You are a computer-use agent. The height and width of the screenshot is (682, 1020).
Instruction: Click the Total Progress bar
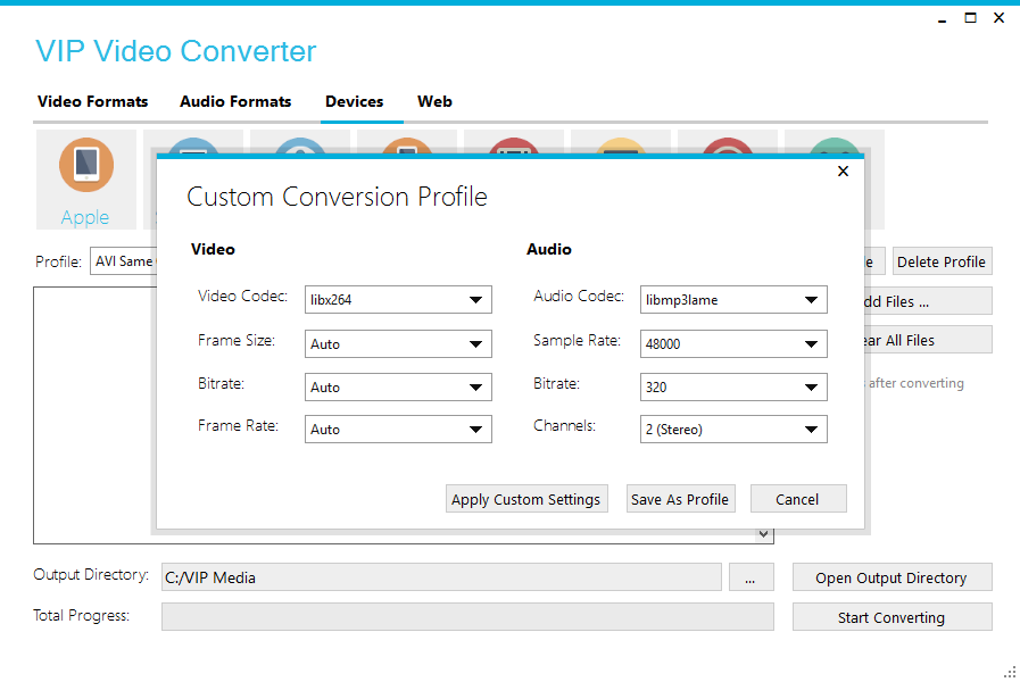point(468,617)
